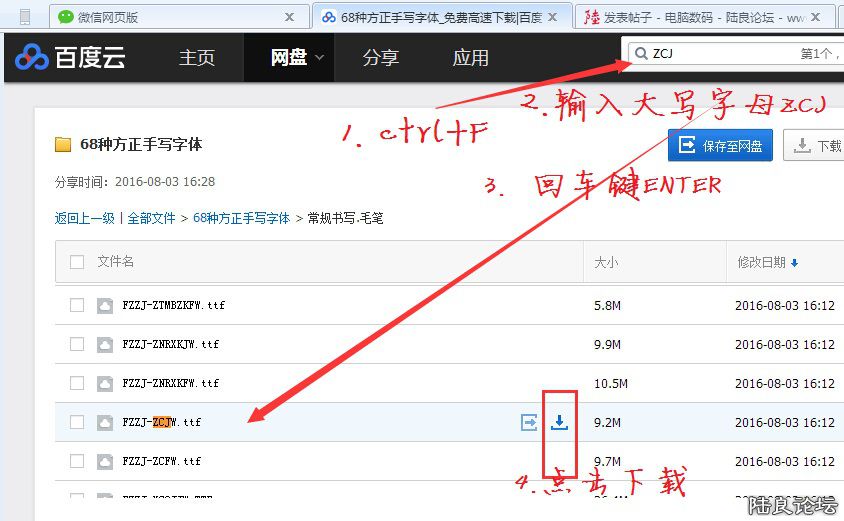Screen dimensions: 844x521
Task: Click the yellow folder icon beside 68种方正手写字体
Action: tap(63, 145)
